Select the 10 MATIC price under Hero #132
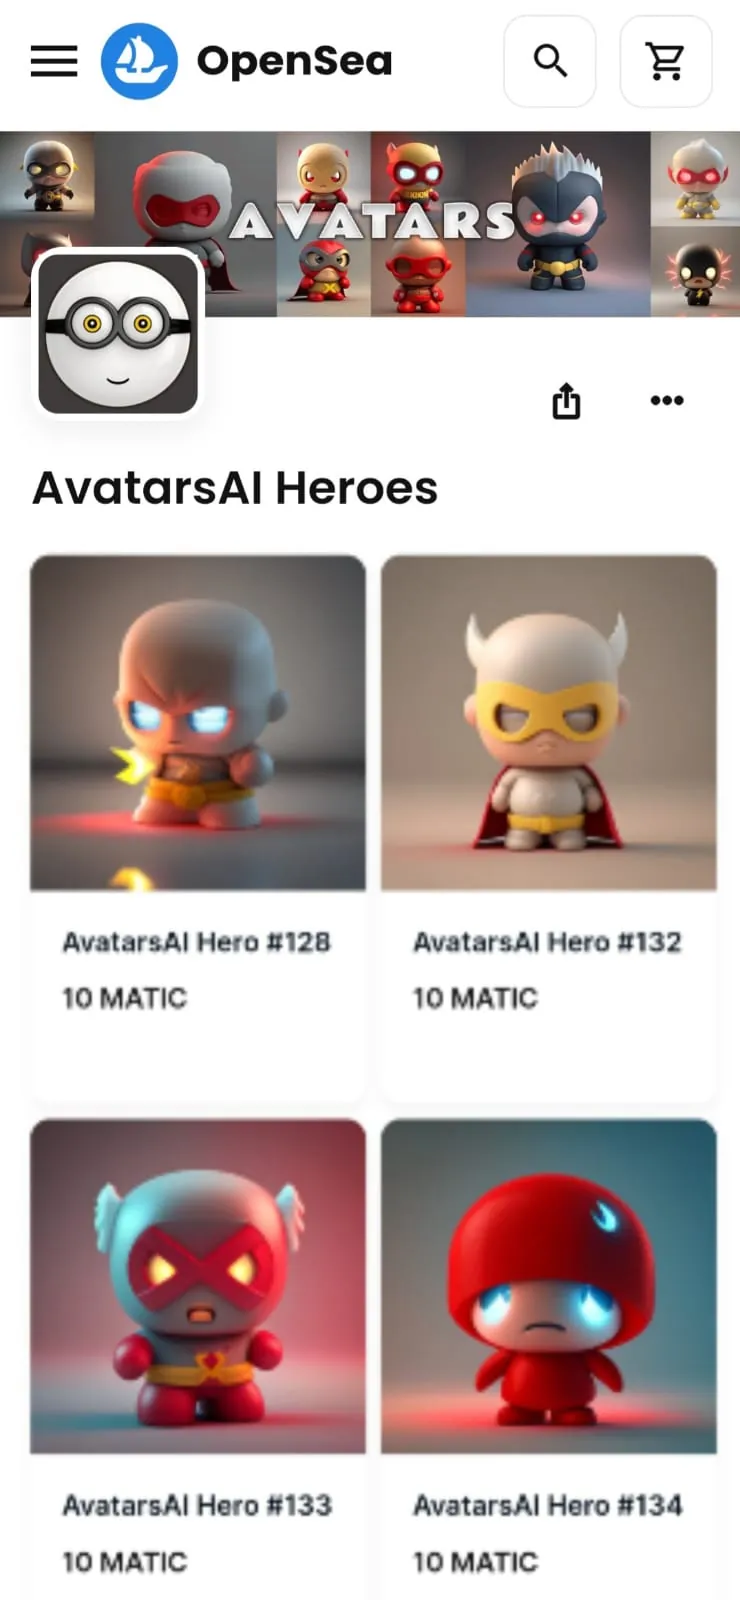740x1600 pixels. click(x=475, y=998)
